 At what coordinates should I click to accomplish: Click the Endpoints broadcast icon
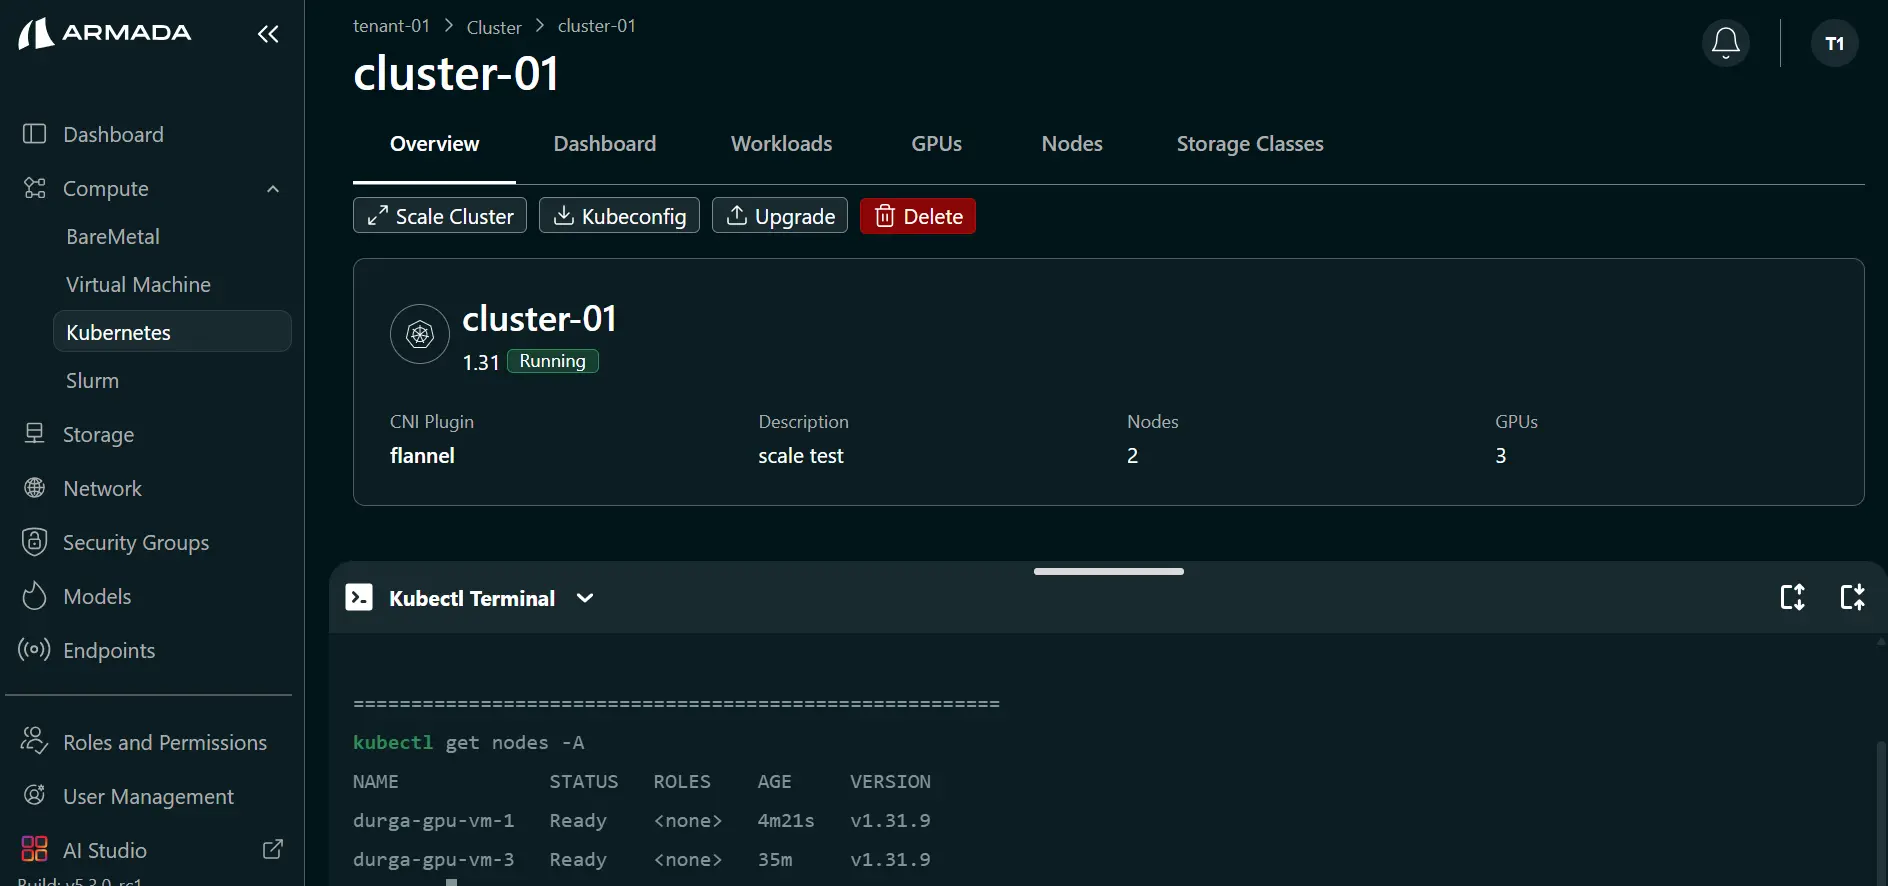point(35,650)
